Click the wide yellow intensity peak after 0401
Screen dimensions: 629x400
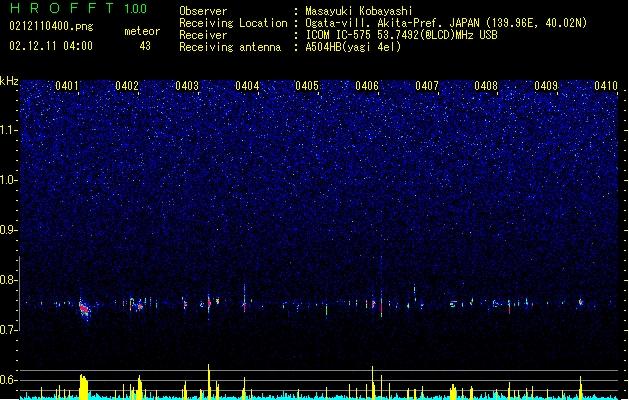[83, 387]
